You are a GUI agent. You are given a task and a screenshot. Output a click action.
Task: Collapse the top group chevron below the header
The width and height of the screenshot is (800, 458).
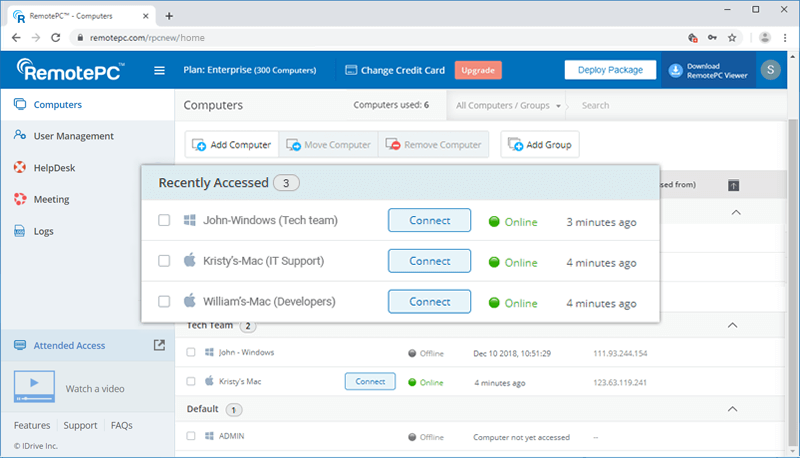pyautogui.click(x=736, y=212)
